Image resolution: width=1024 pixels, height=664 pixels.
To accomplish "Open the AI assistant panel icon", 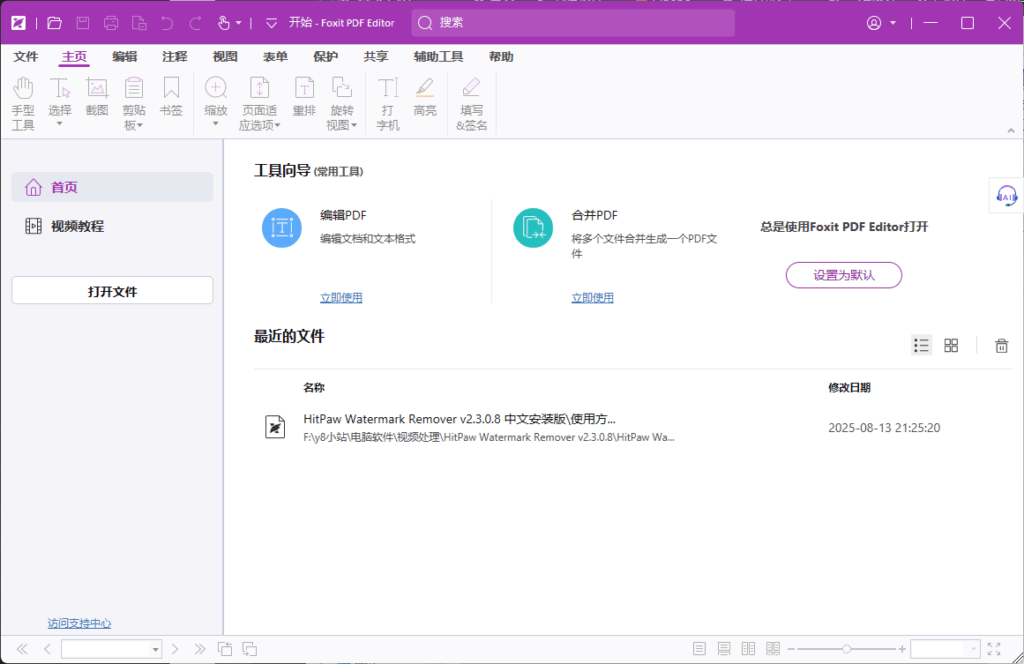I will coord(1007,196).
